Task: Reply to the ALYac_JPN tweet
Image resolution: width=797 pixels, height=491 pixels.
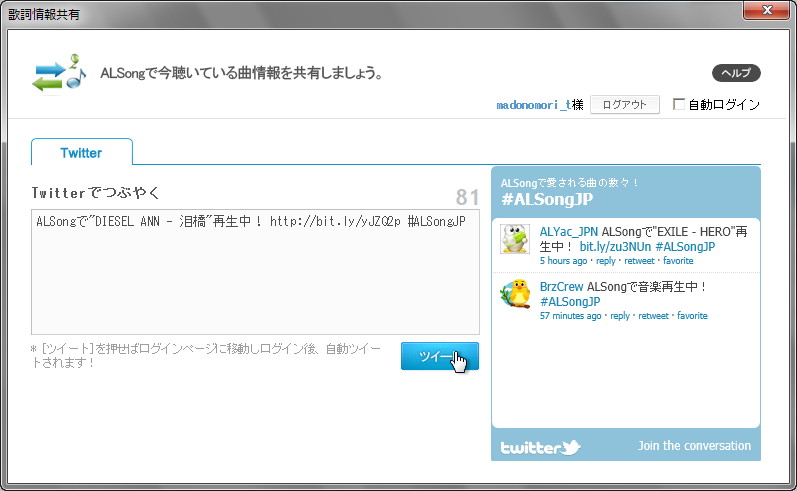Action: 605,261
